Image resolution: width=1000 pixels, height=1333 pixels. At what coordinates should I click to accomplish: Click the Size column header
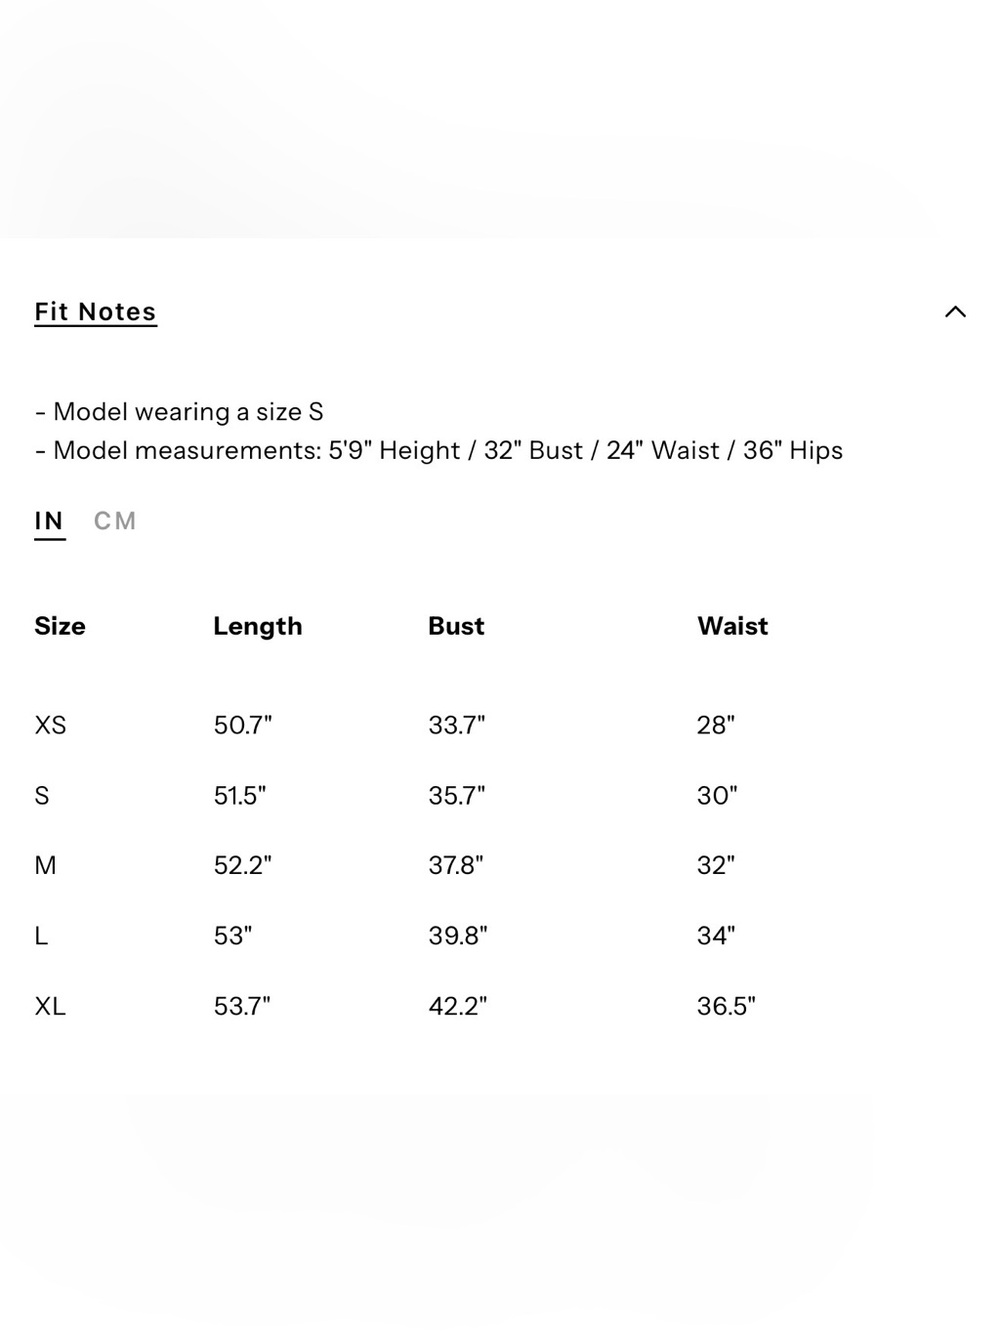click(x=60, y=626)
